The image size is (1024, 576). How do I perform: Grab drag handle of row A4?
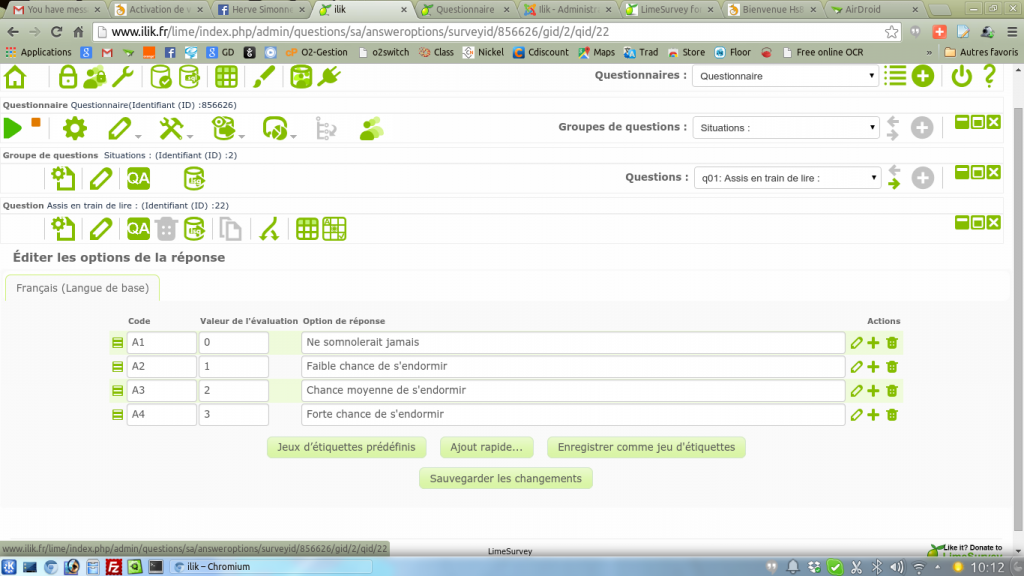(118, 415)
